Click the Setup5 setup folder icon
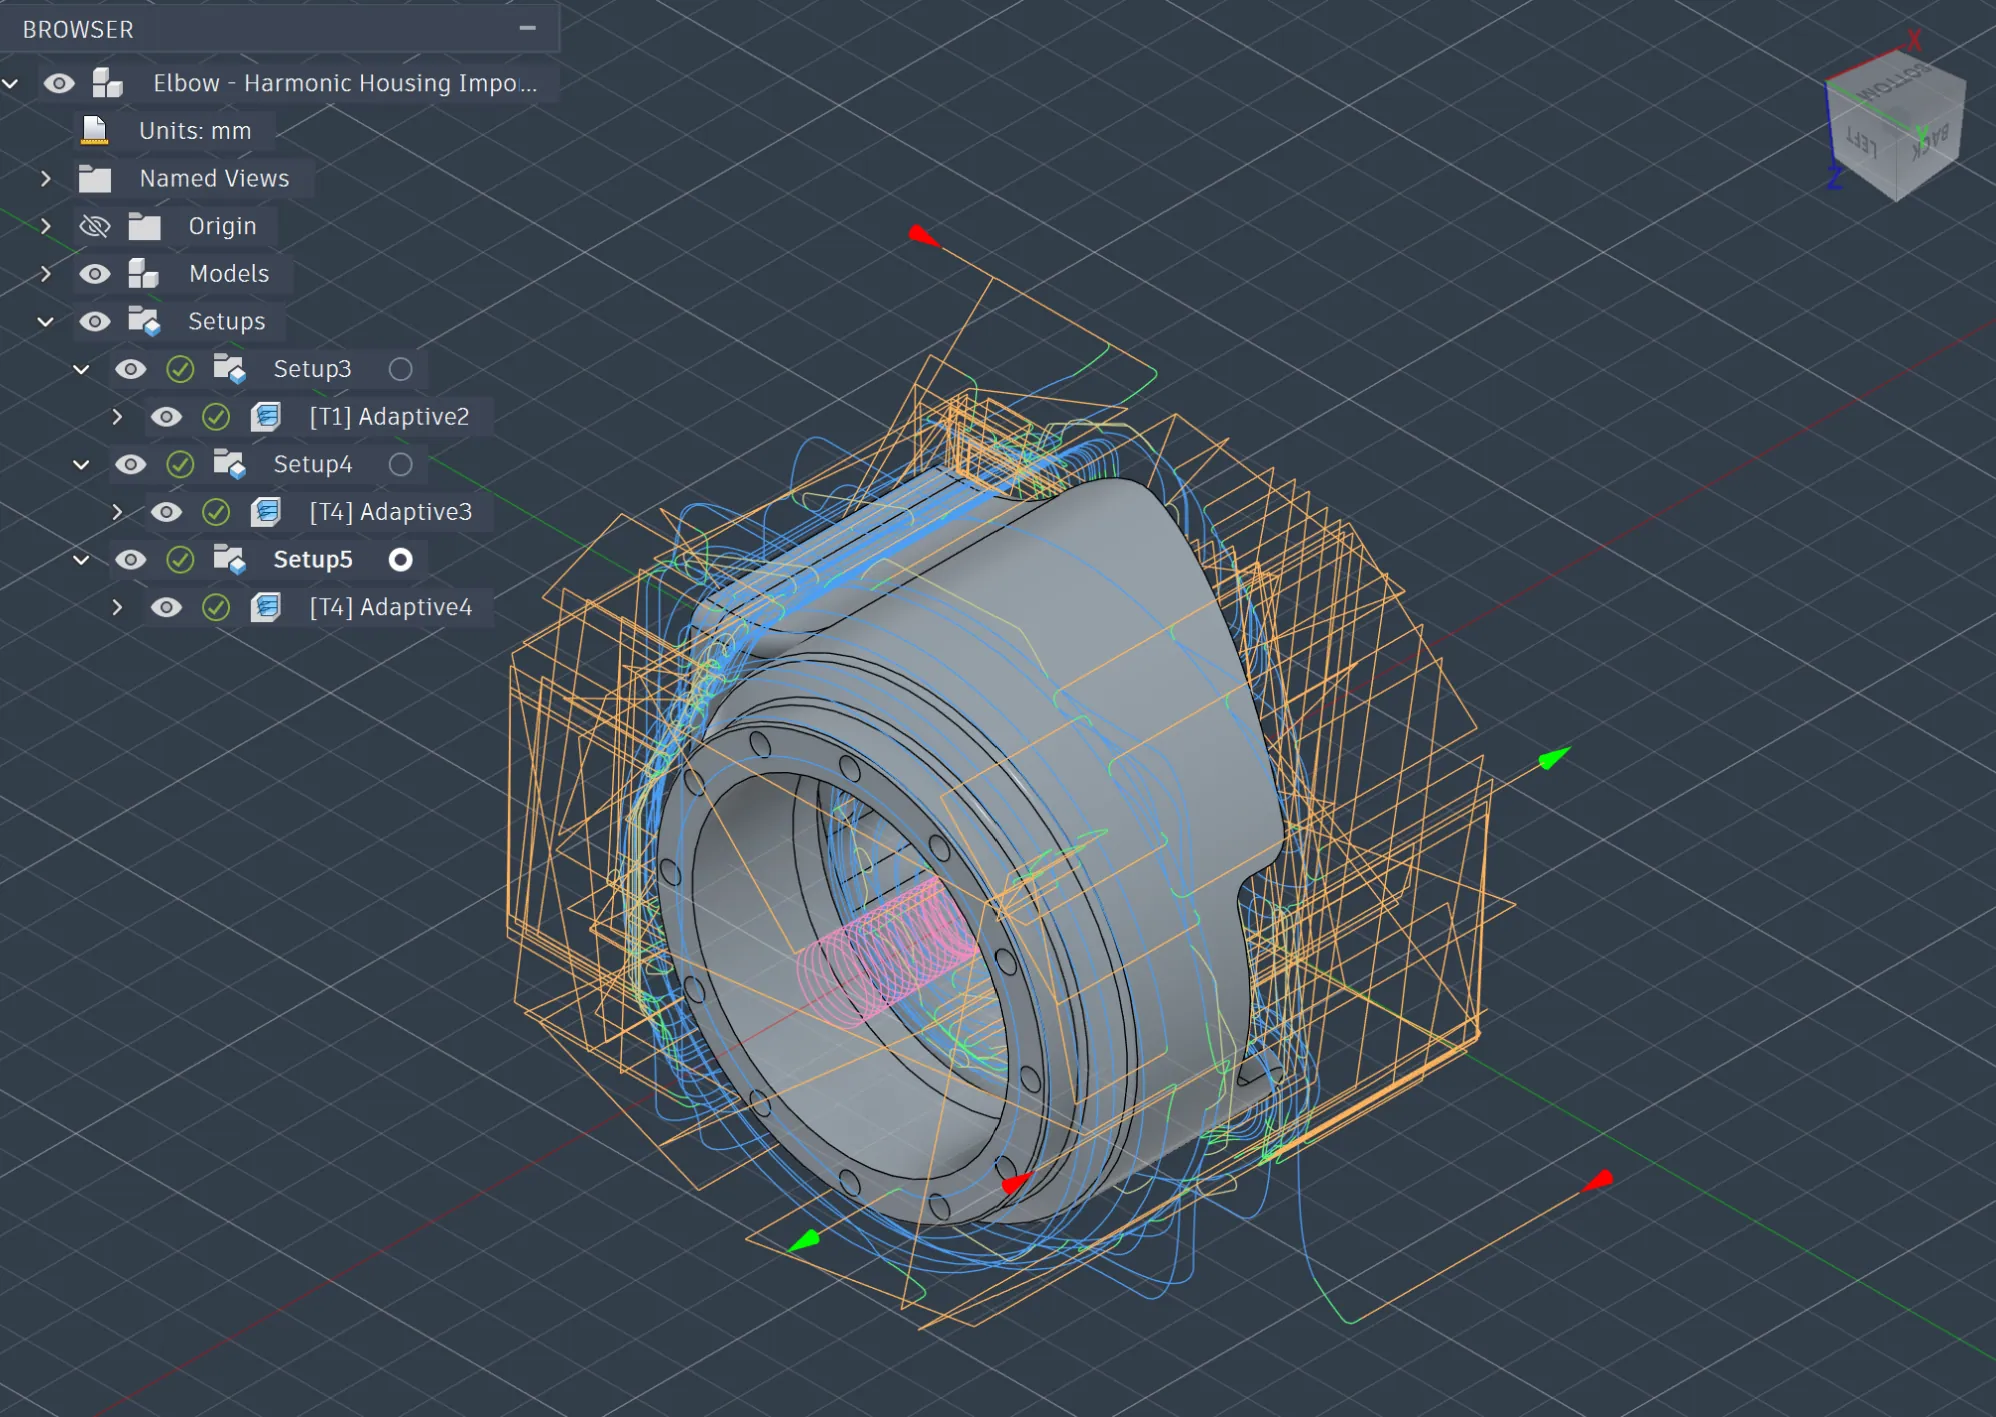 [229, 559]
